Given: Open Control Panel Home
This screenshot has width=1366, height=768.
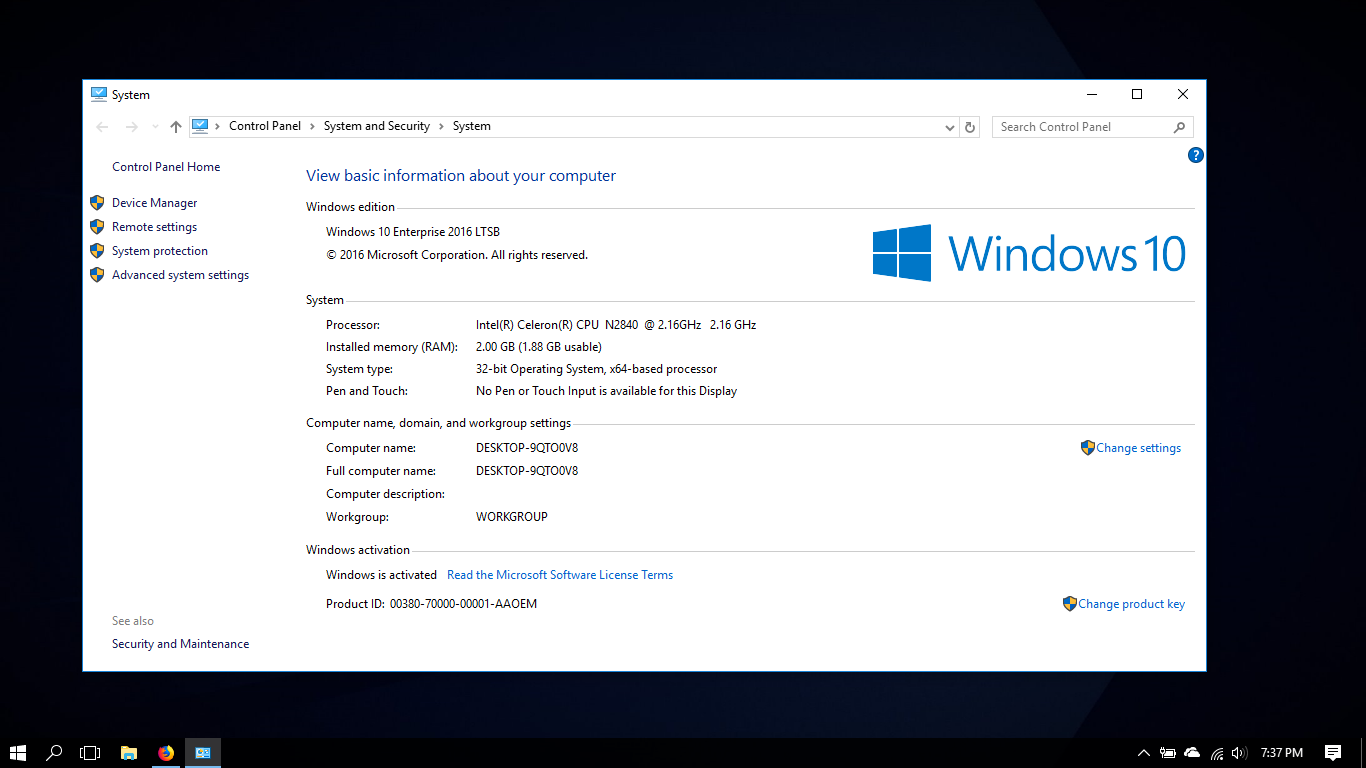Looking at the screenshot, I should coord(166,167).
